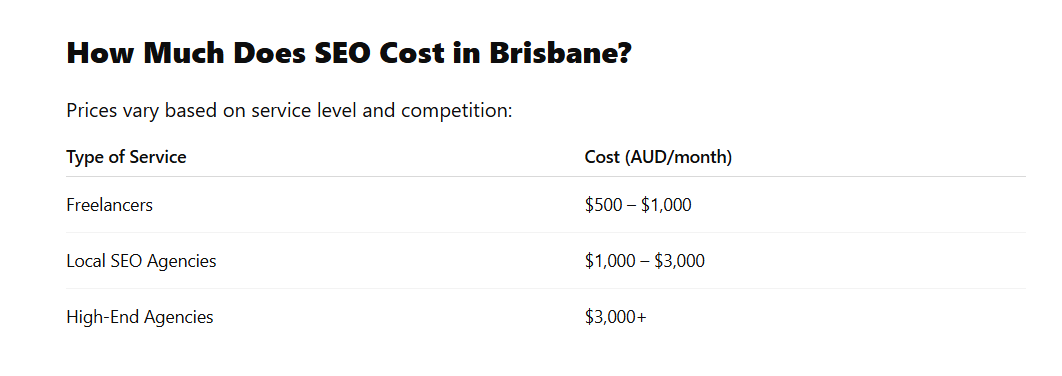Image resolution: width=1062 pixels, height=376 pixels.
Task: Select the 'Prices vary based on' paragraph text
Action: click(x=289, y=110)
